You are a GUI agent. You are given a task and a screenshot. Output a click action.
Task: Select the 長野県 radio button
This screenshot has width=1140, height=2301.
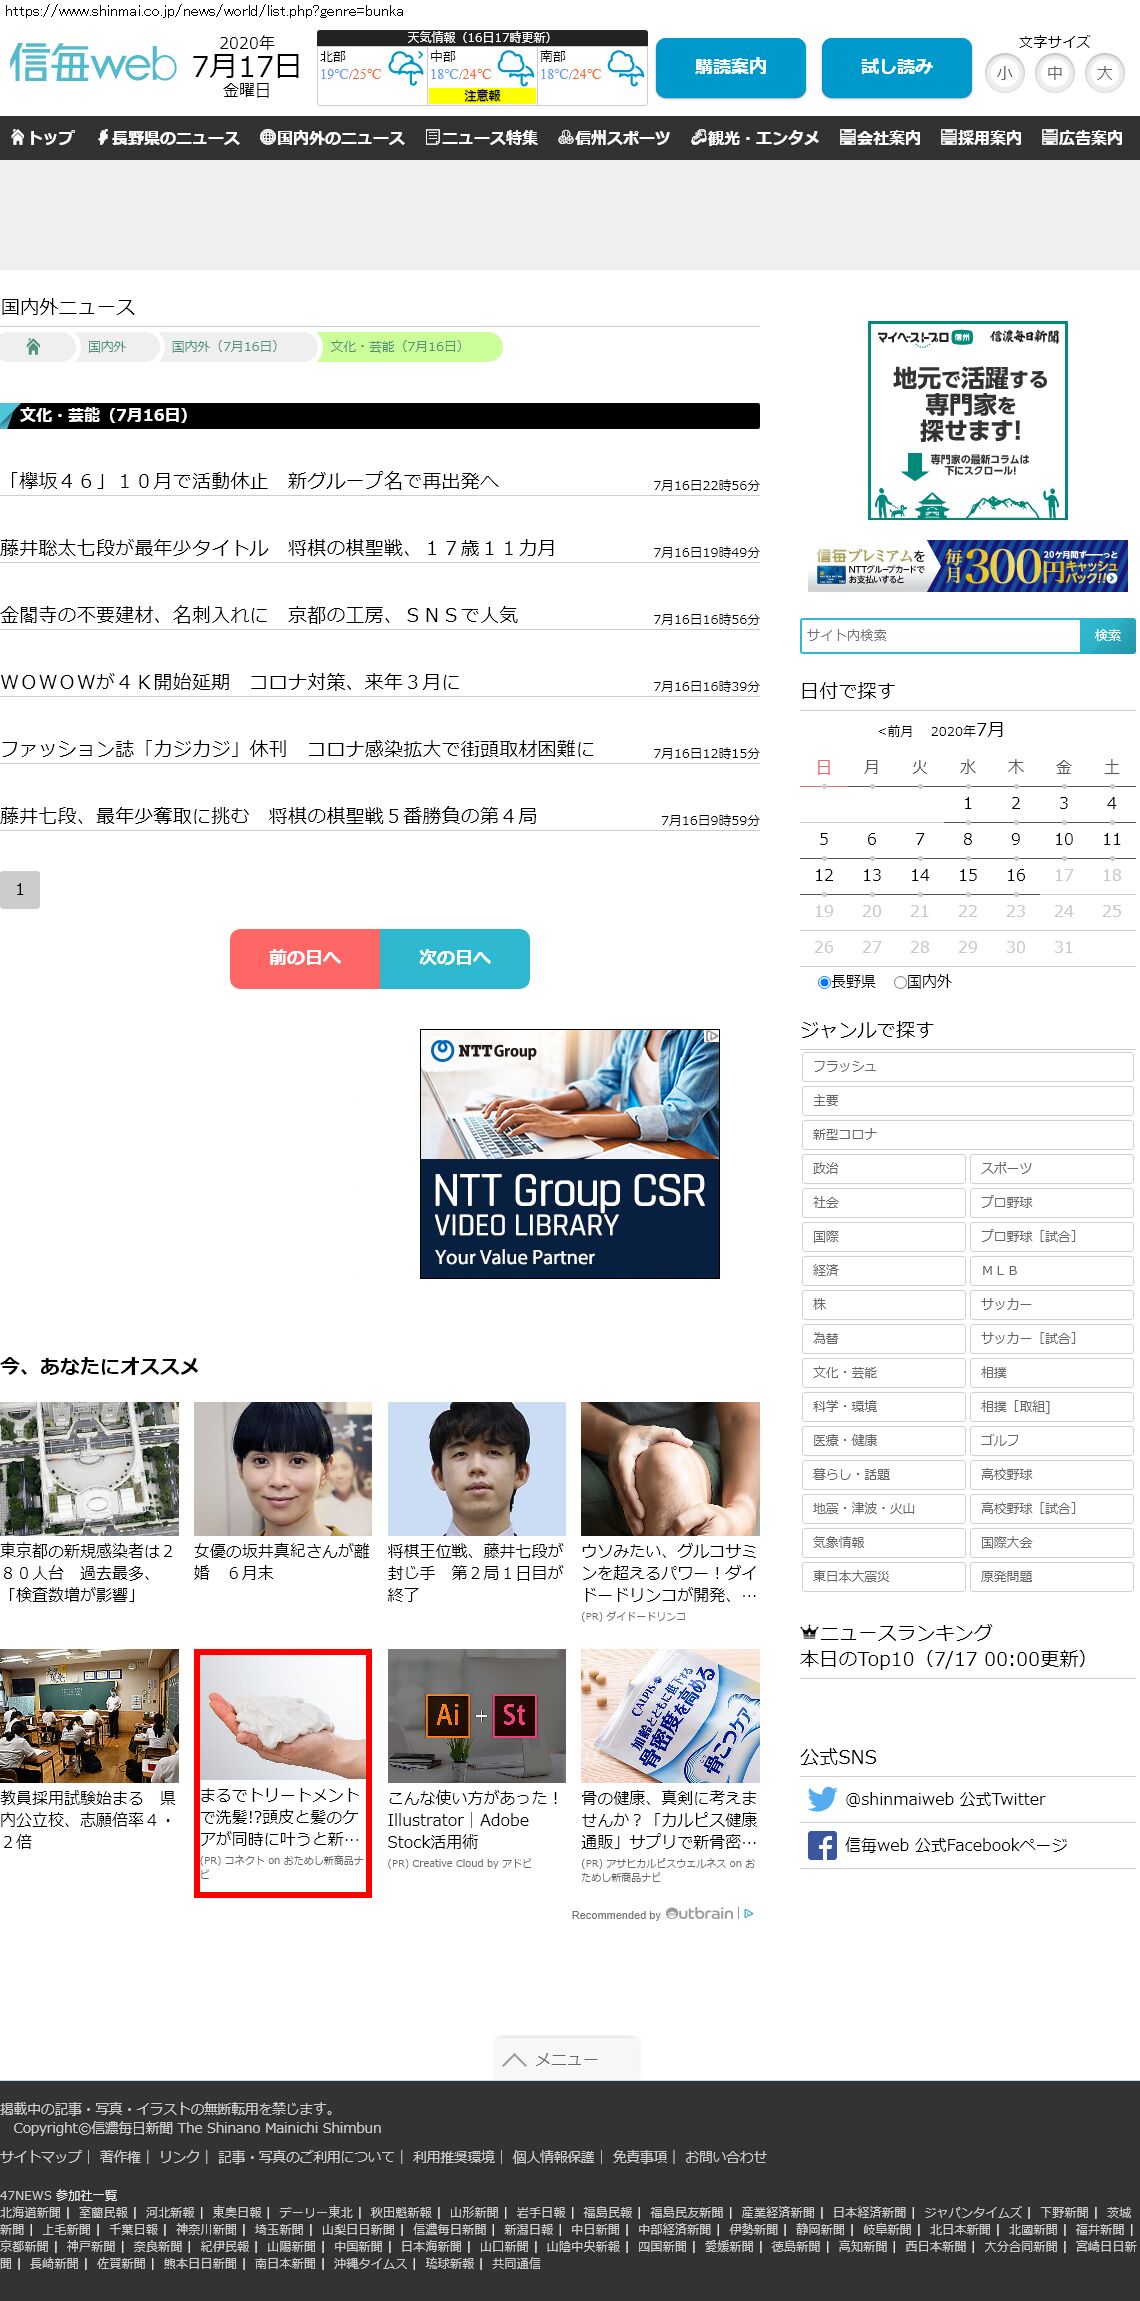[824, 983]
